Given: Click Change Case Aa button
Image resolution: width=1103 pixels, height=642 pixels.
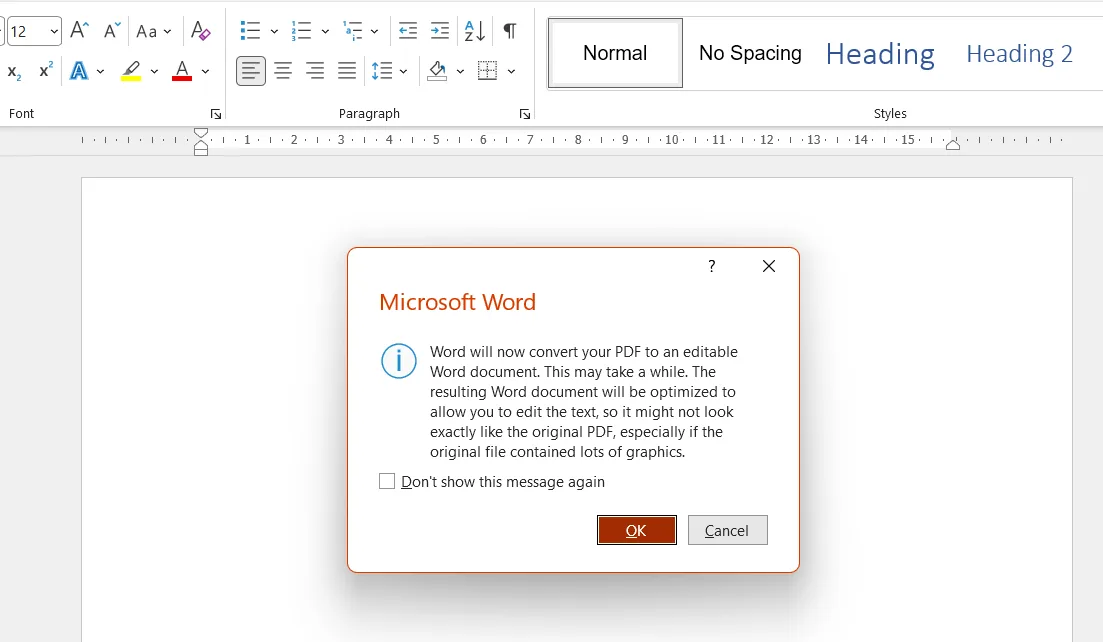Looking at the screenshot, I should (146, 32).
